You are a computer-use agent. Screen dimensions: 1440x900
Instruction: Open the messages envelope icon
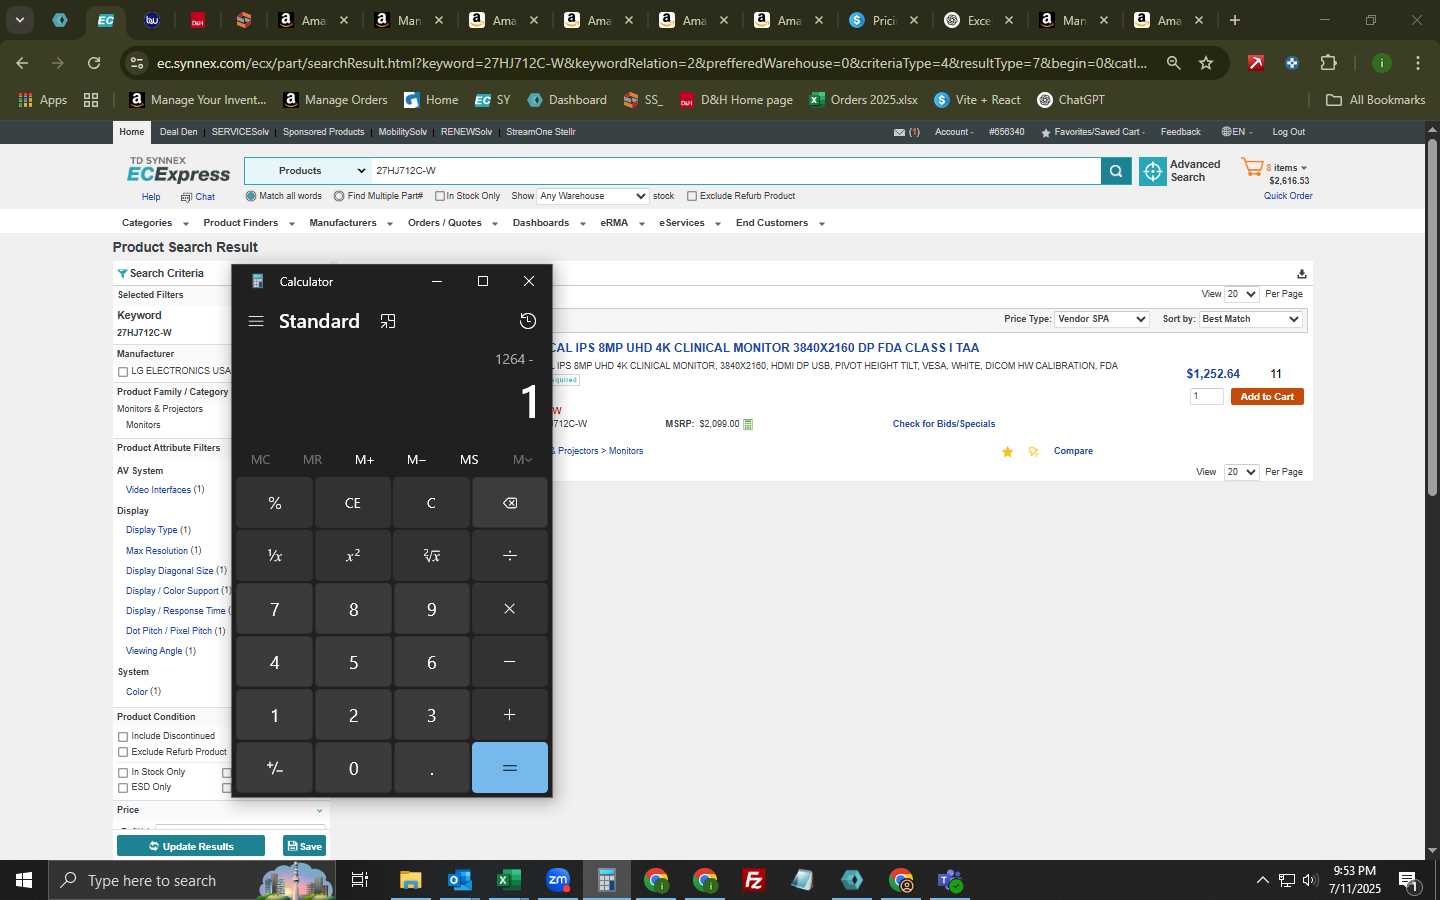(x=899, y=132)
